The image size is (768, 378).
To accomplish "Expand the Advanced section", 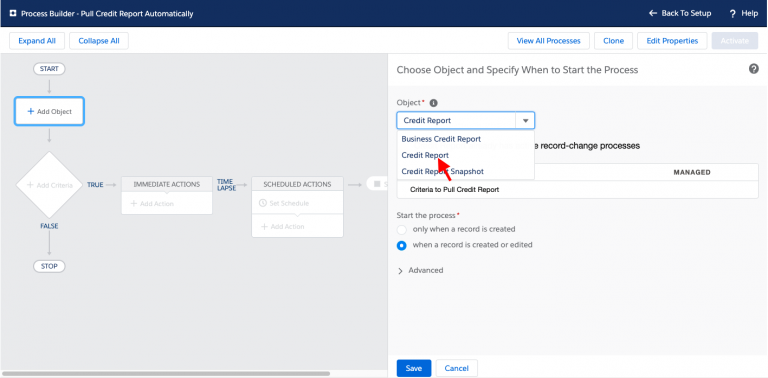I will 420,270.
